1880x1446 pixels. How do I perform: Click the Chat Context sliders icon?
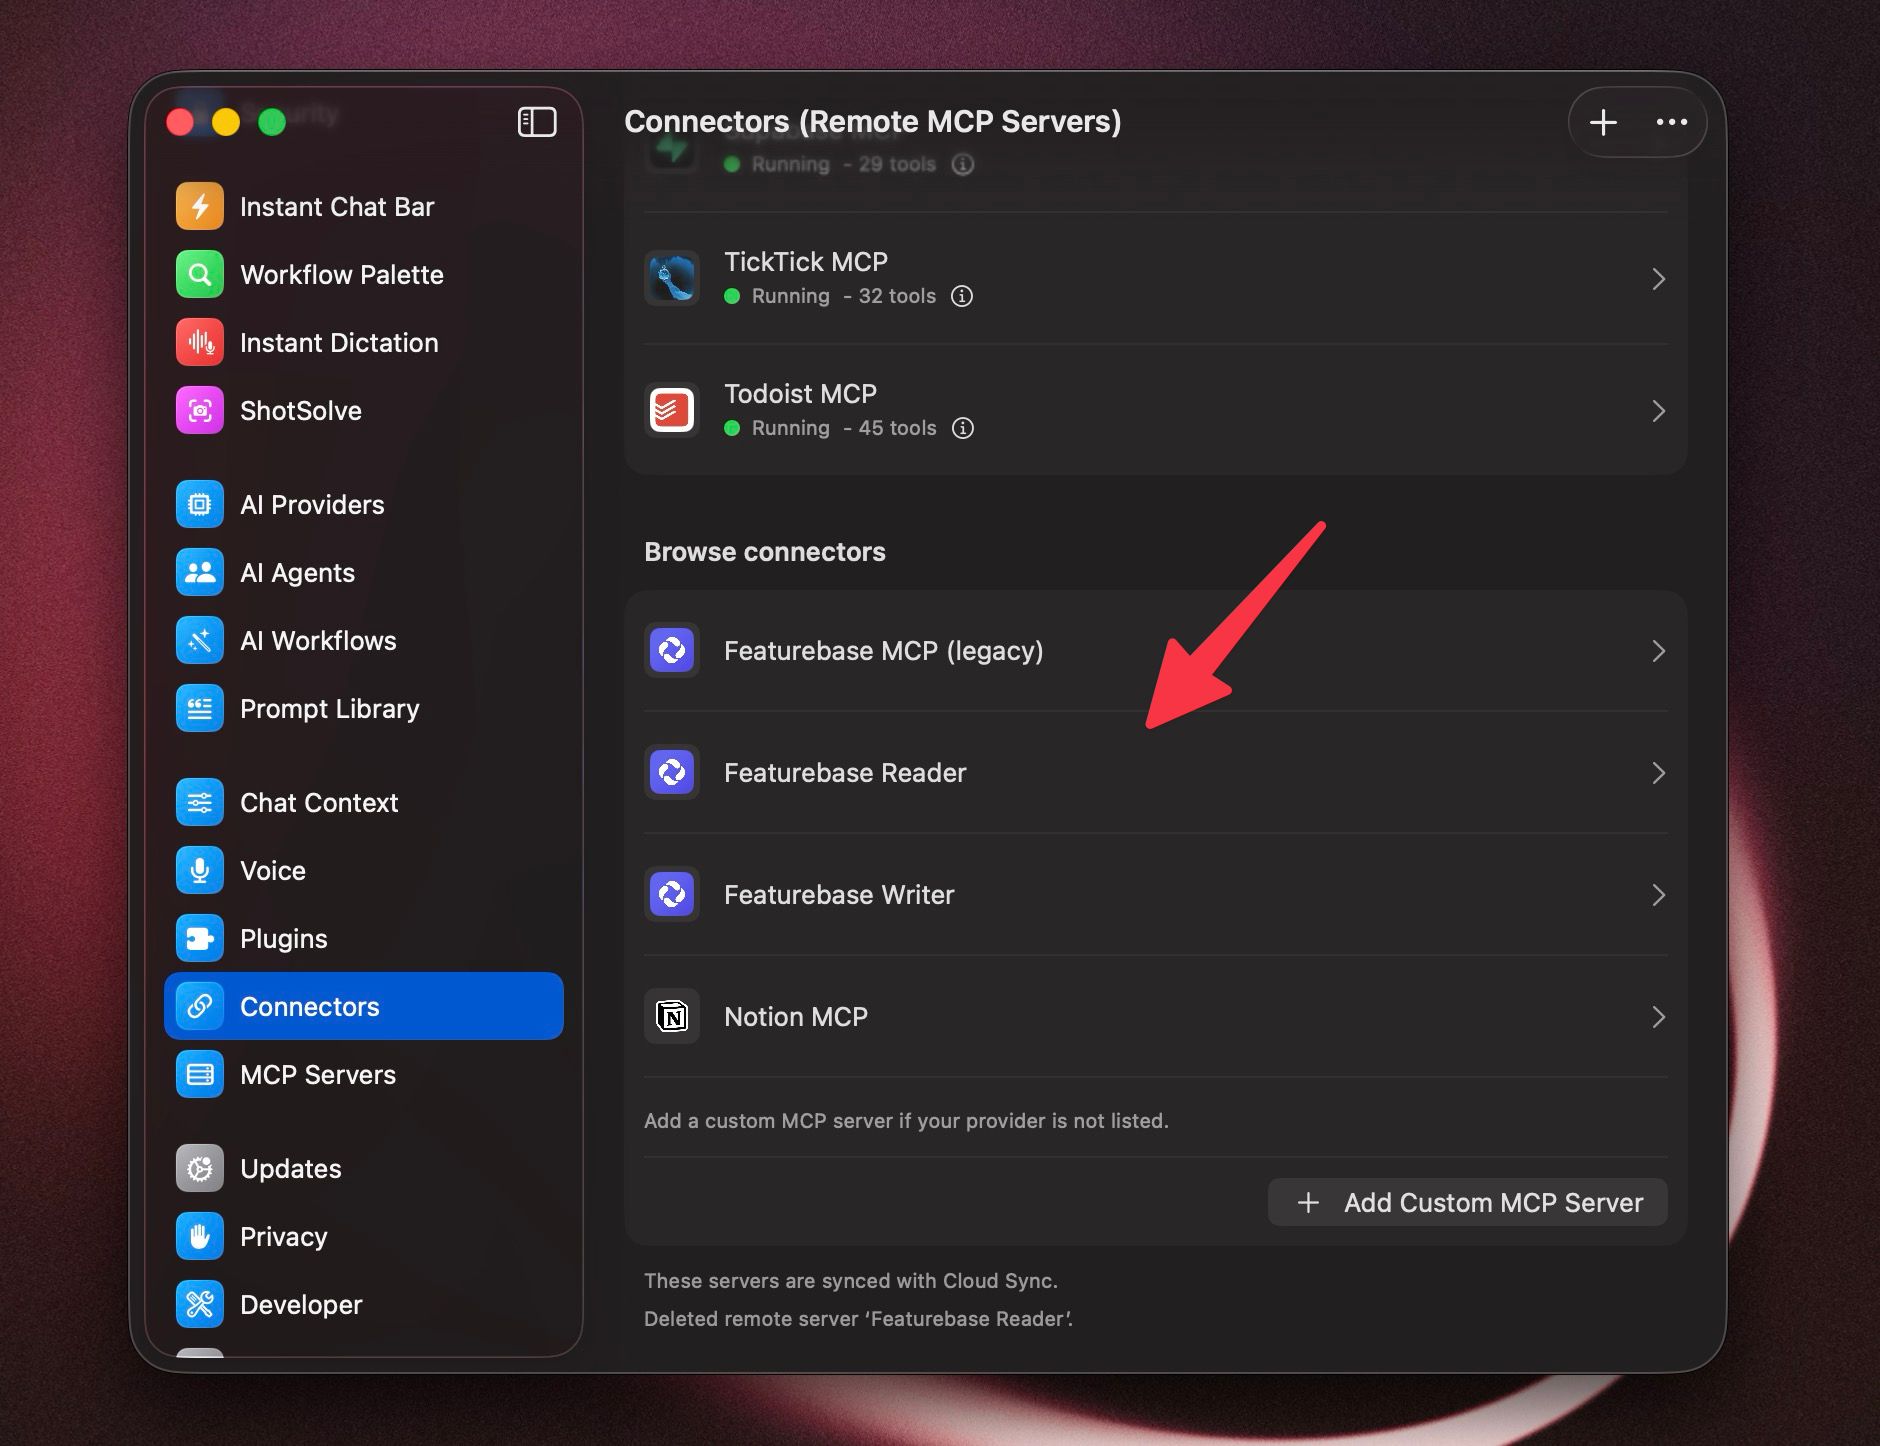[200, 803]
